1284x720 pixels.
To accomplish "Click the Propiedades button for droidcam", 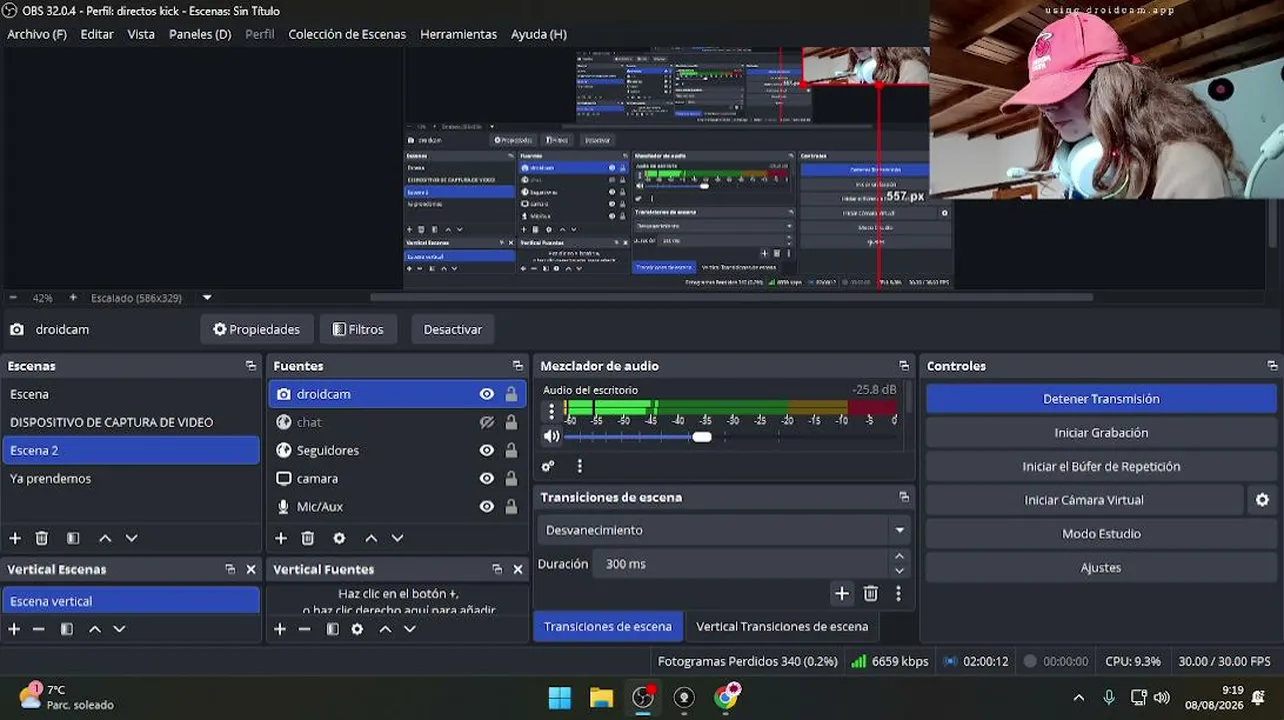I will [257, 329].
